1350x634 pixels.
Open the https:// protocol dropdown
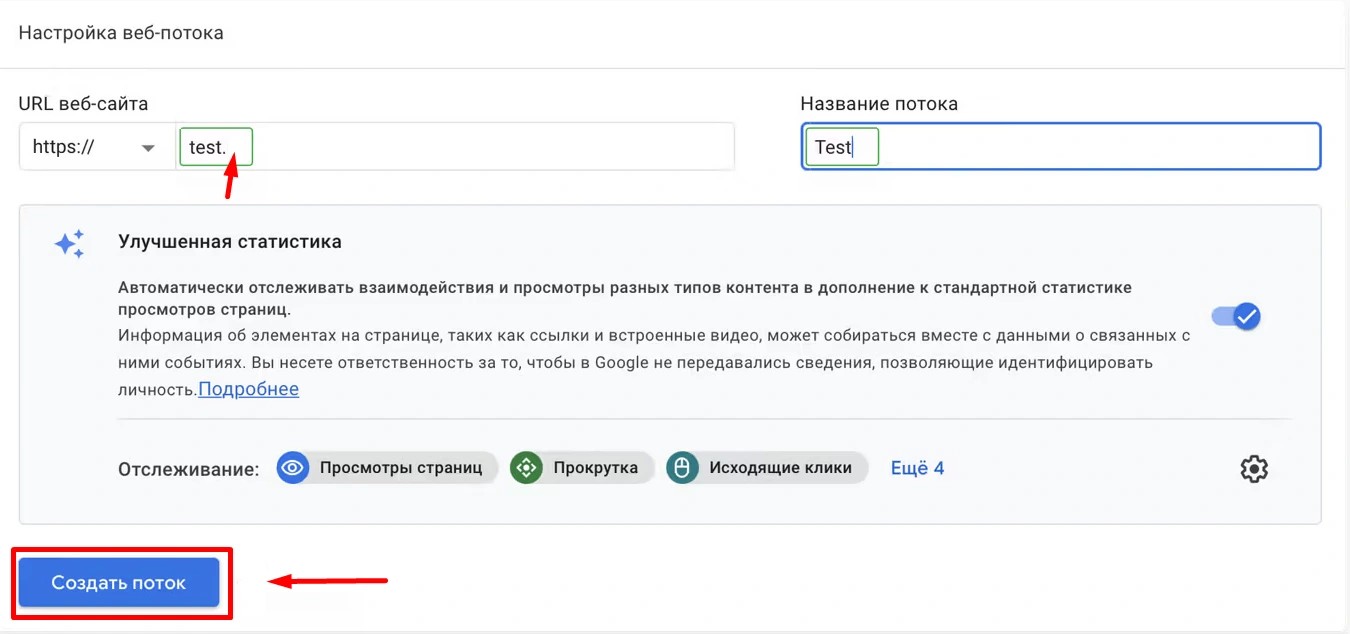[96, 147]
